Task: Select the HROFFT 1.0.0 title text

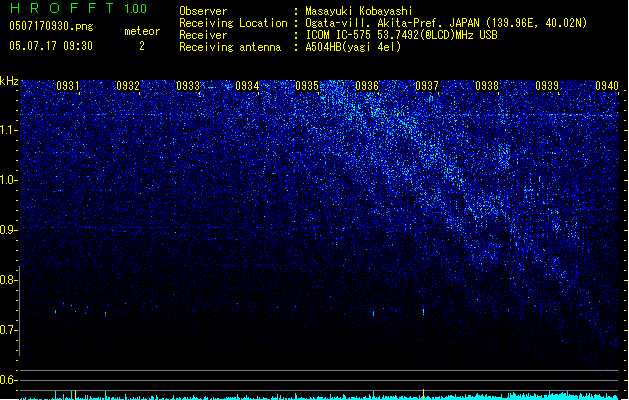Action: point(78,8)
